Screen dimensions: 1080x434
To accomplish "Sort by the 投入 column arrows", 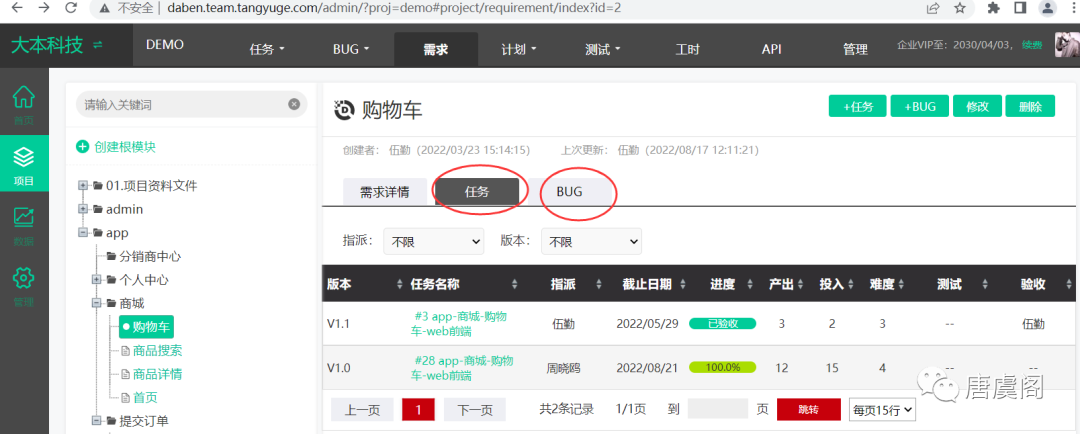I will pyautogui.click(x=851, y=285).
